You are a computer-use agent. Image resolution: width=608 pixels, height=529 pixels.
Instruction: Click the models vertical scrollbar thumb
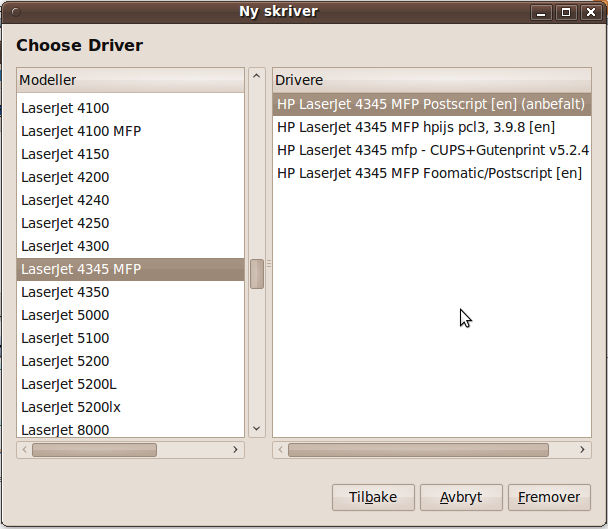[257, 274]
